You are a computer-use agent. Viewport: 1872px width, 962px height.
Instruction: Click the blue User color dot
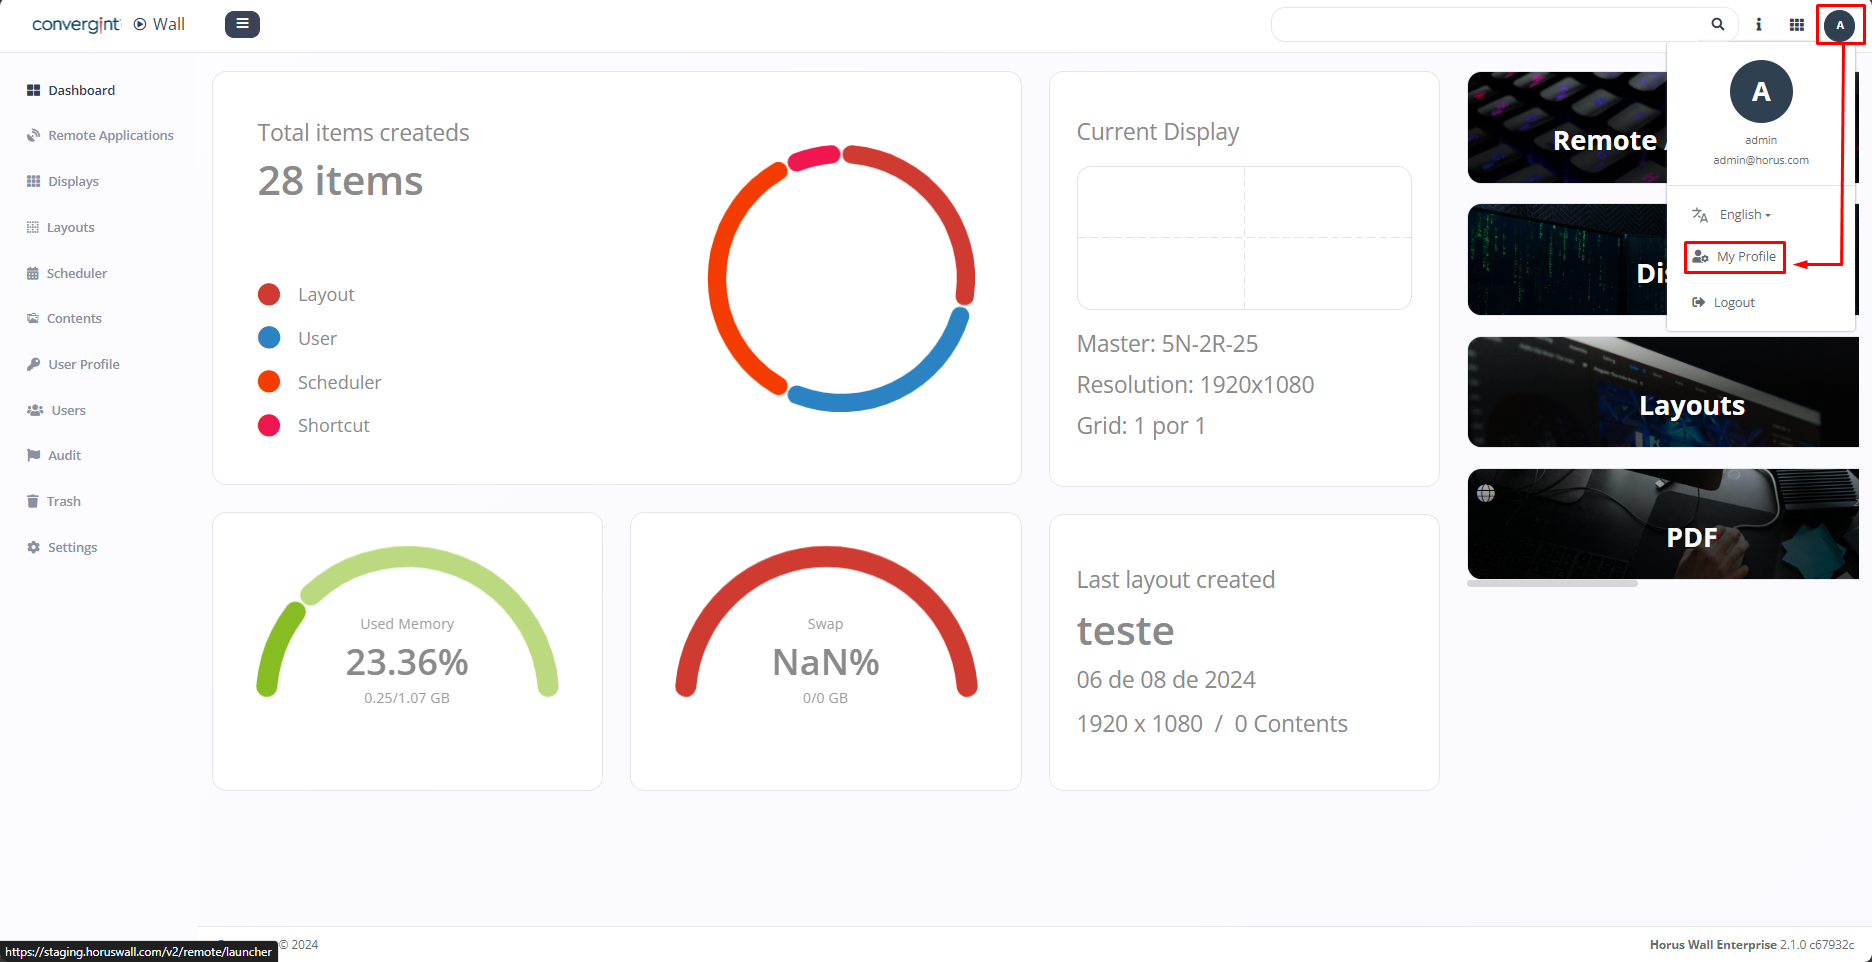[269, 338]
